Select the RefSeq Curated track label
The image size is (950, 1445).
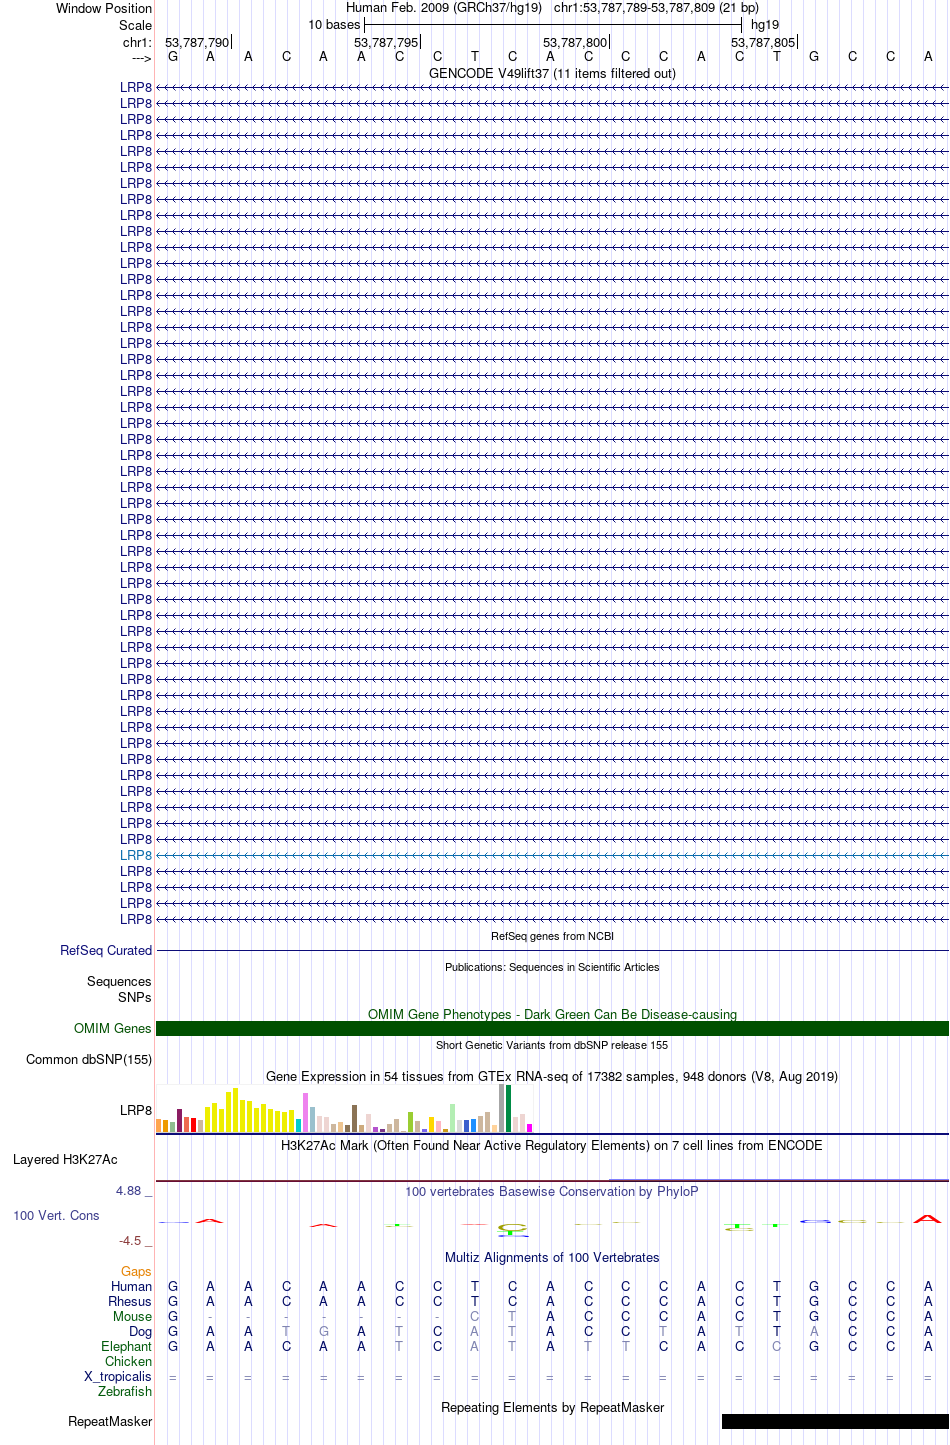[x=106, y=950]
